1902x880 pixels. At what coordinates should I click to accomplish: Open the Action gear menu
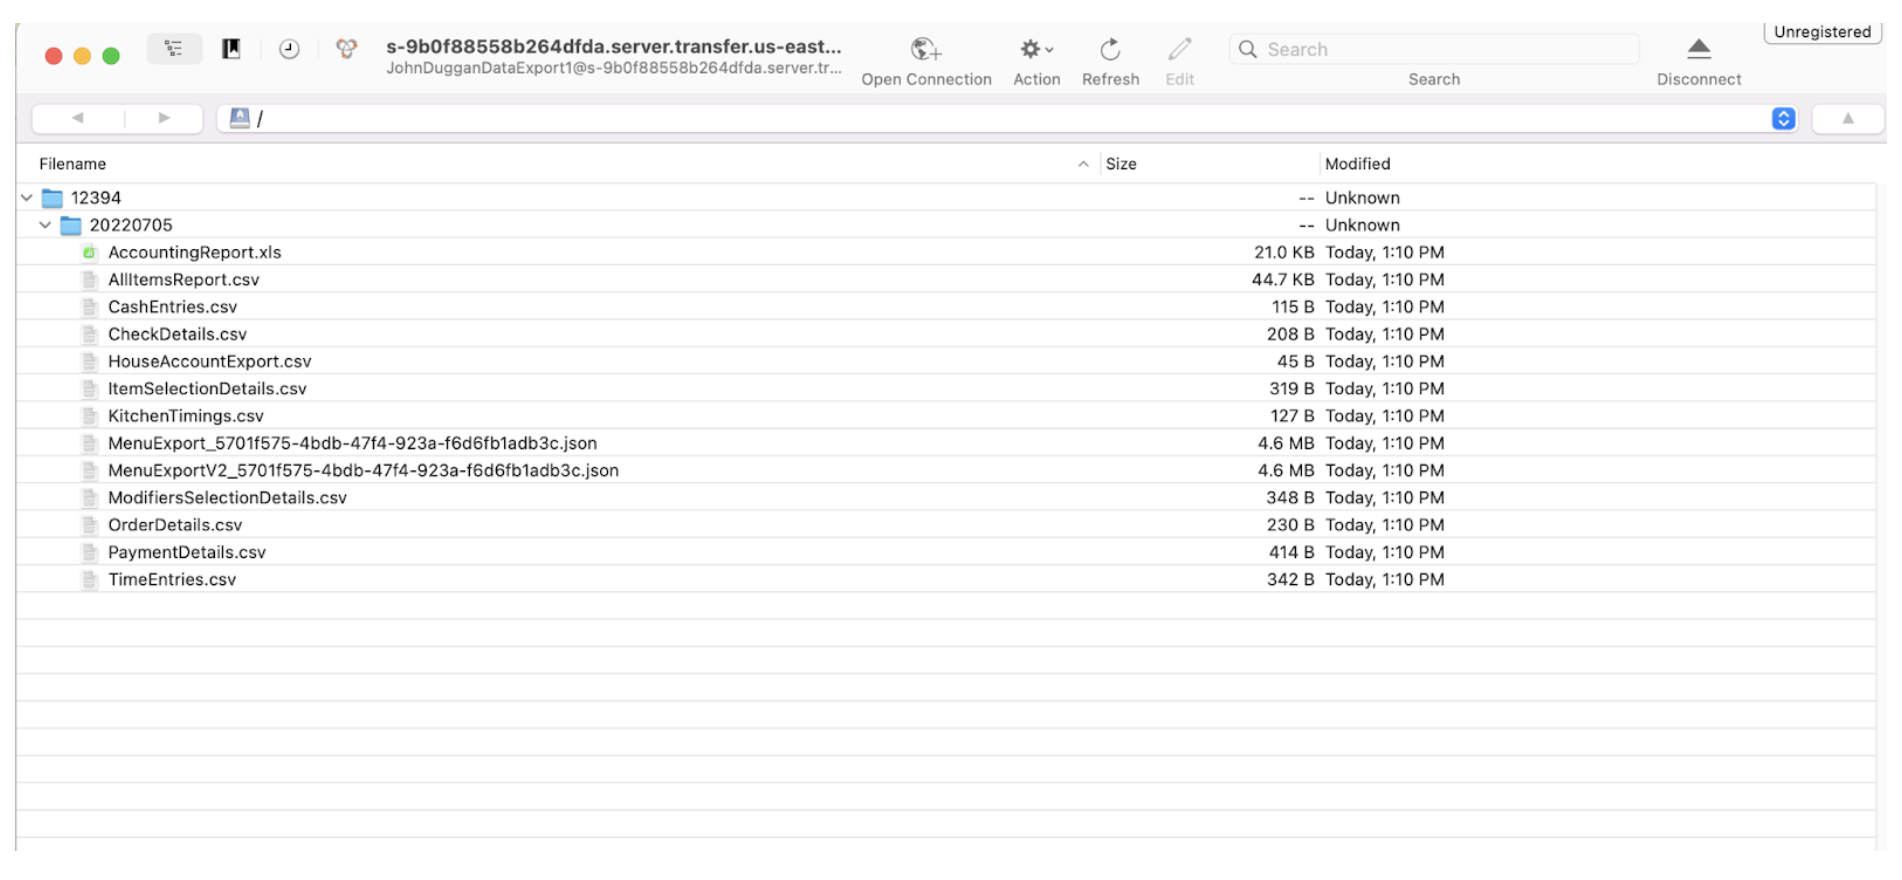pyautogui.click(x=1035, y=49)
